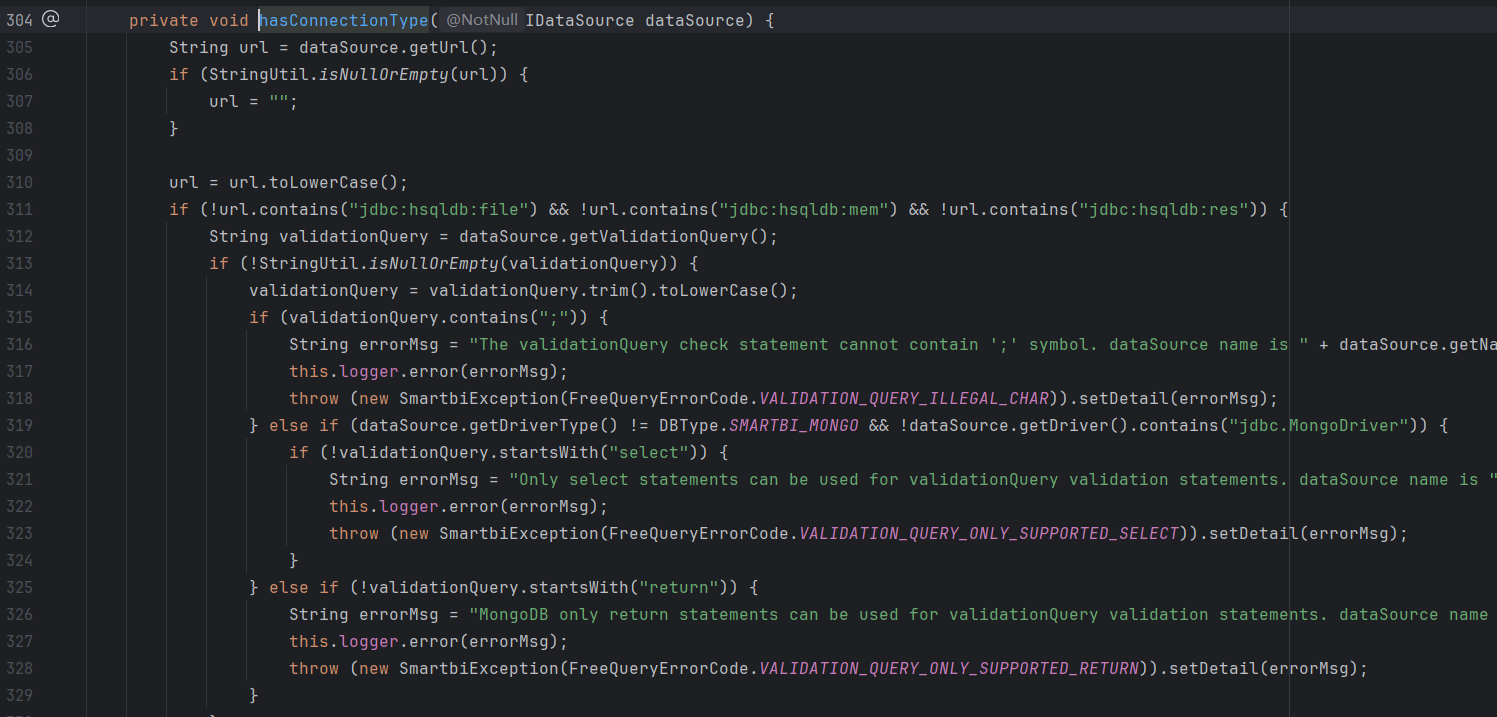Image resolution: width=1497 pixels, height=717 pixels.
Task: Click the VALIDATION_QUERY_ONLY_SUPPORTED_RETURN constant
Action: [x=949, y=668]
